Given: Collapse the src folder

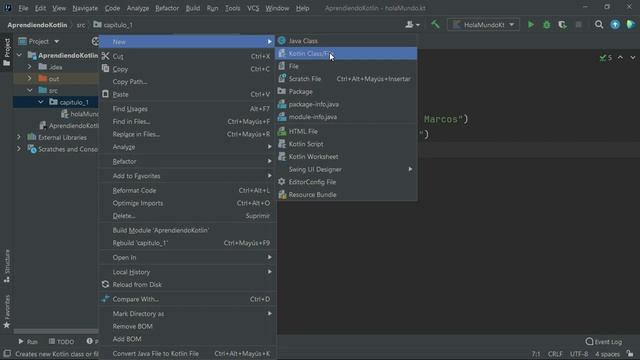Looking at the screenshot, I should click(29, 90).
